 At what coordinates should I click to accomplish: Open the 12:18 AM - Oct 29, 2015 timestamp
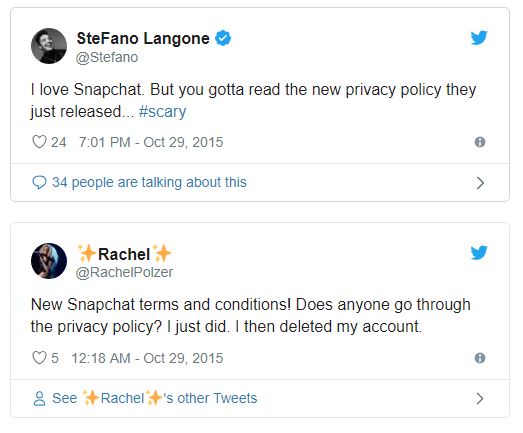(x=147, y=358)
